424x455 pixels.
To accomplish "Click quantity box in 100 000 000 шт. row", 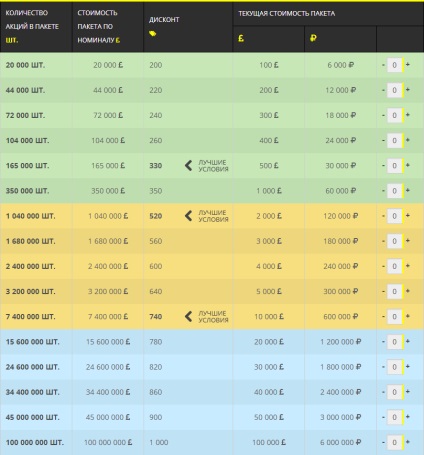I will [395, 442].
